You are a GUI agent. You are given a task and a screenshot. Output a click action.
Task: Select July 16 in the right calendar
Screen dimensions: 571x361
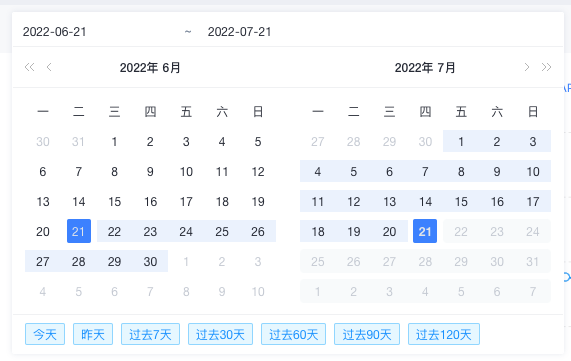[x=497, y=201]
